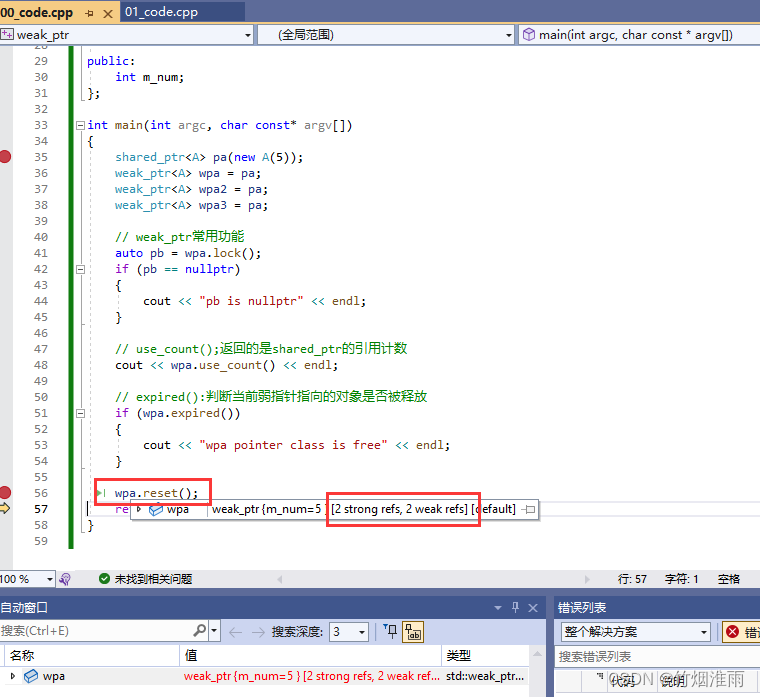Select the wpa value cell in 自动窗口
The image size is (760, 697).
click(311, 676)
